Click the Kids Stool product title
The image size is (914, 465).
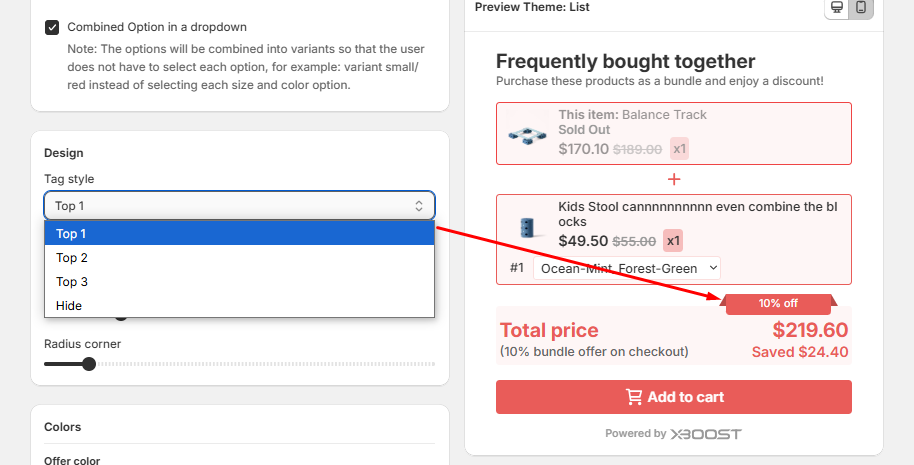[x=698, y=214]
